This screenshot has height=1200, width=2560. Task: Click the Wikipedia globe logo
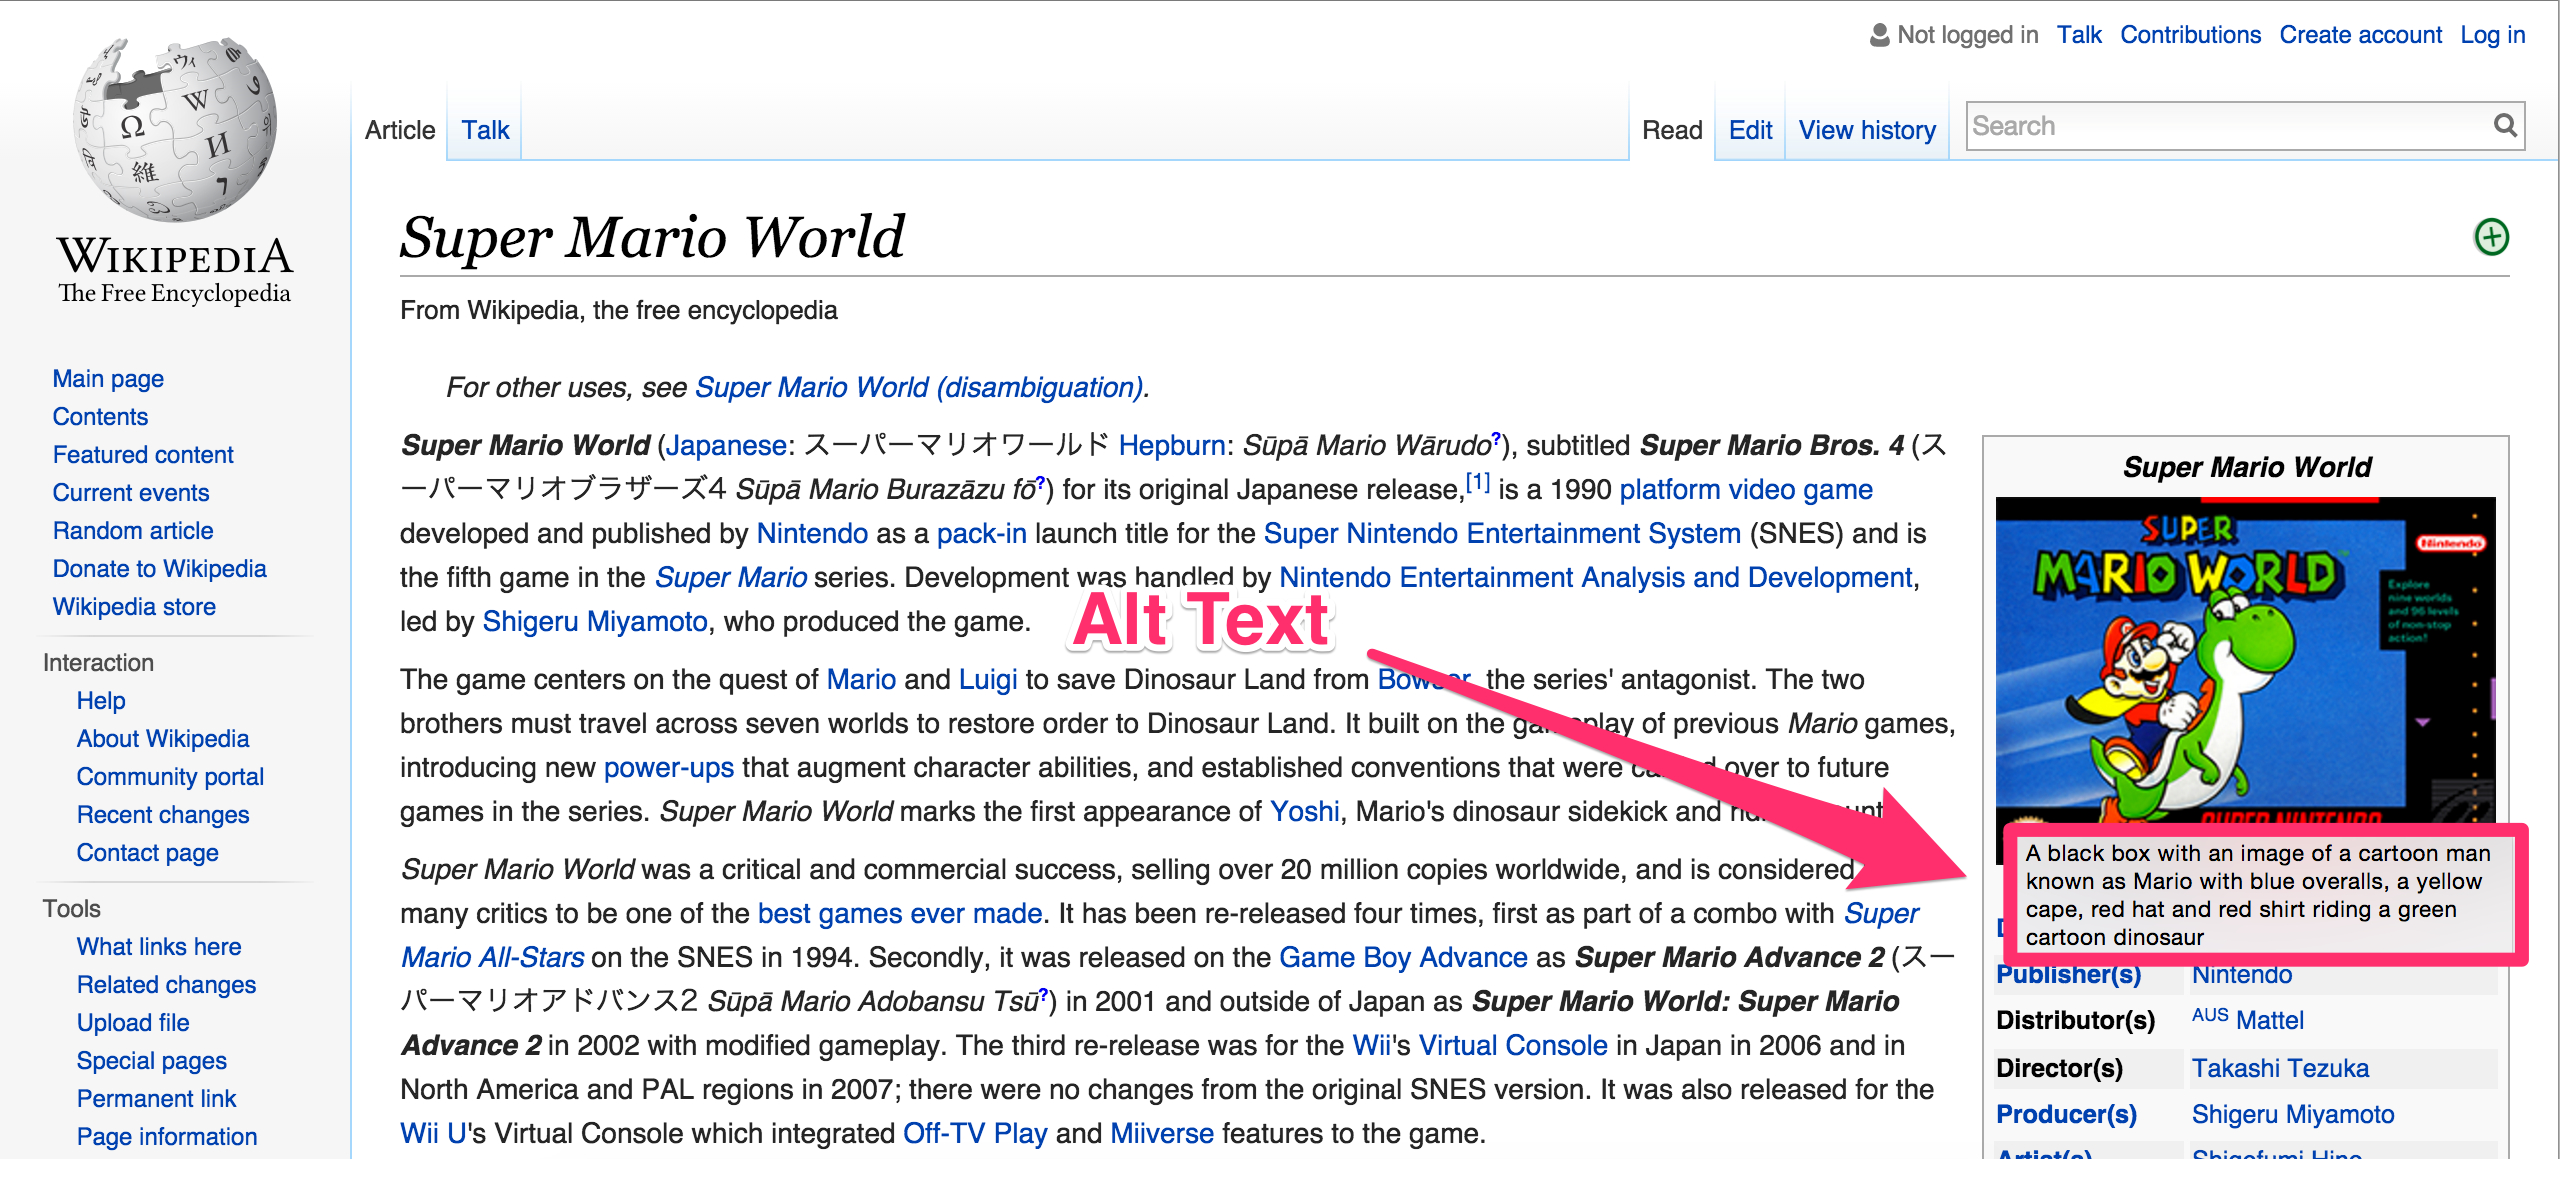(175, 128)
